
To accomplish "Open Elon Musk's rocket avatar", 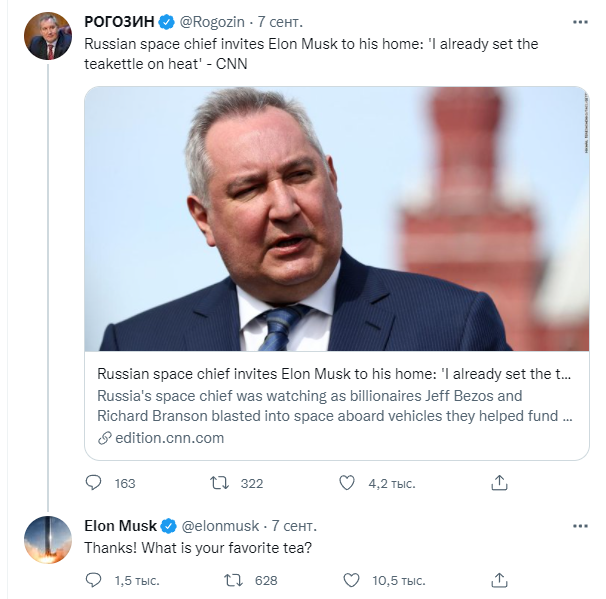I will (47, 541).
